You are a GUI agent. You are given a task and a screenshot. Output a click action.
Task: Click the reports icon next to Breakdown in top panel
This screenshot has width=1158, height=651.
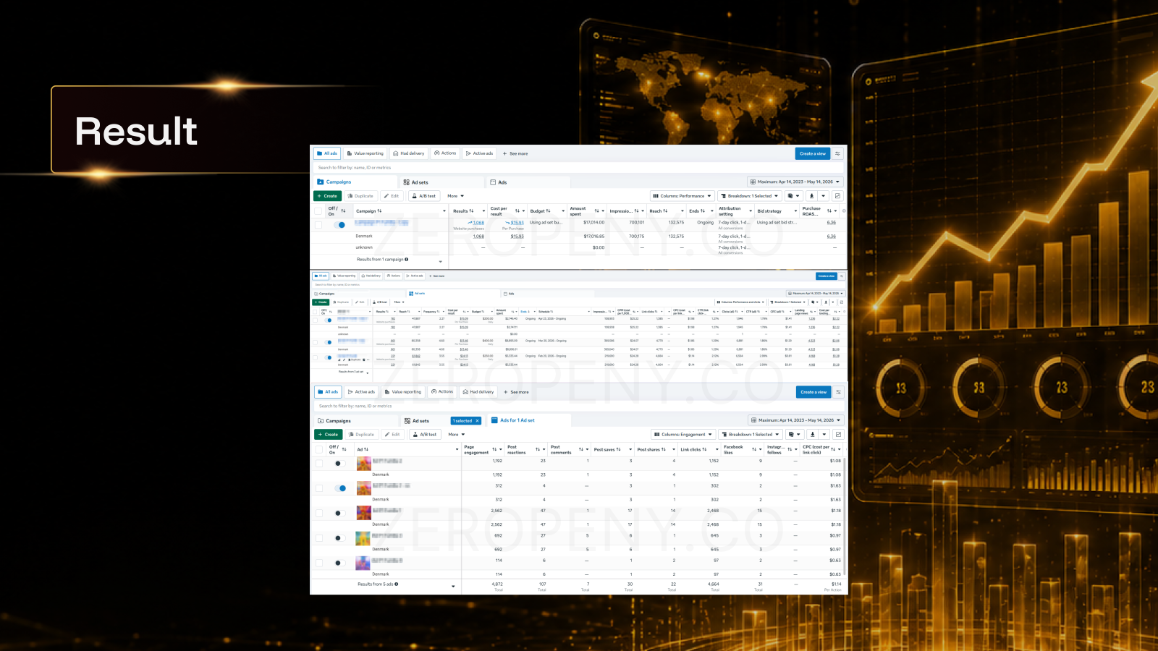(x=793, y=196)
